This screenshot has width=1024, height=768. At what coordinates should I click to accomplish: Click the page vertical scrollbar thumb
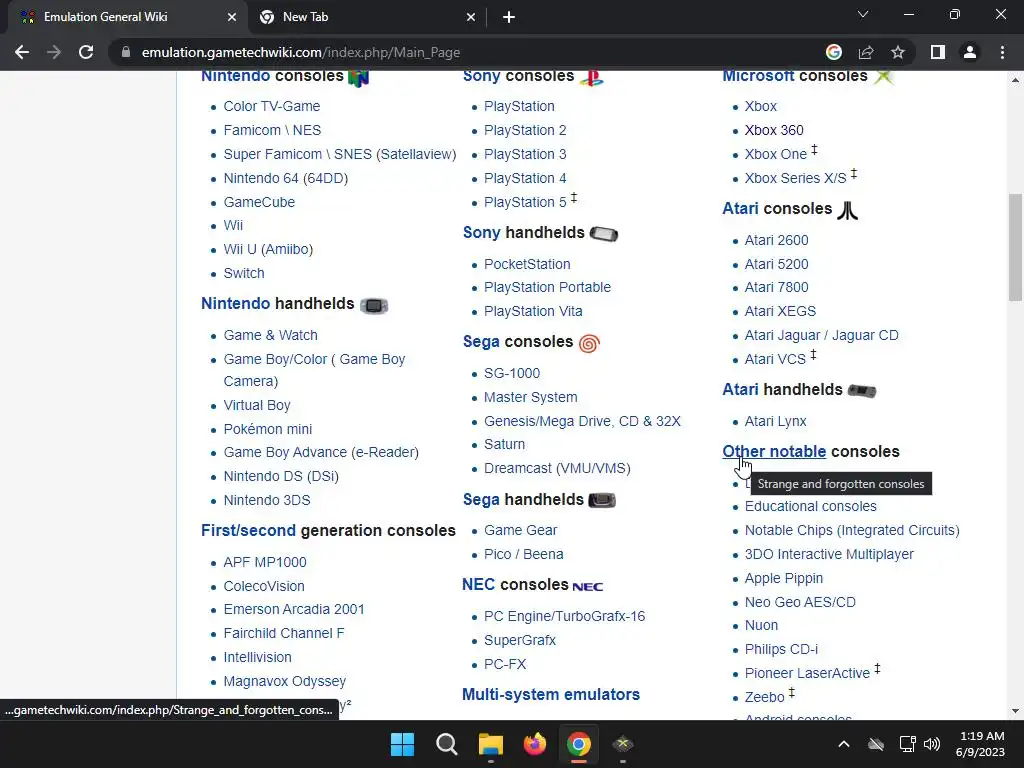[1015, 246]
